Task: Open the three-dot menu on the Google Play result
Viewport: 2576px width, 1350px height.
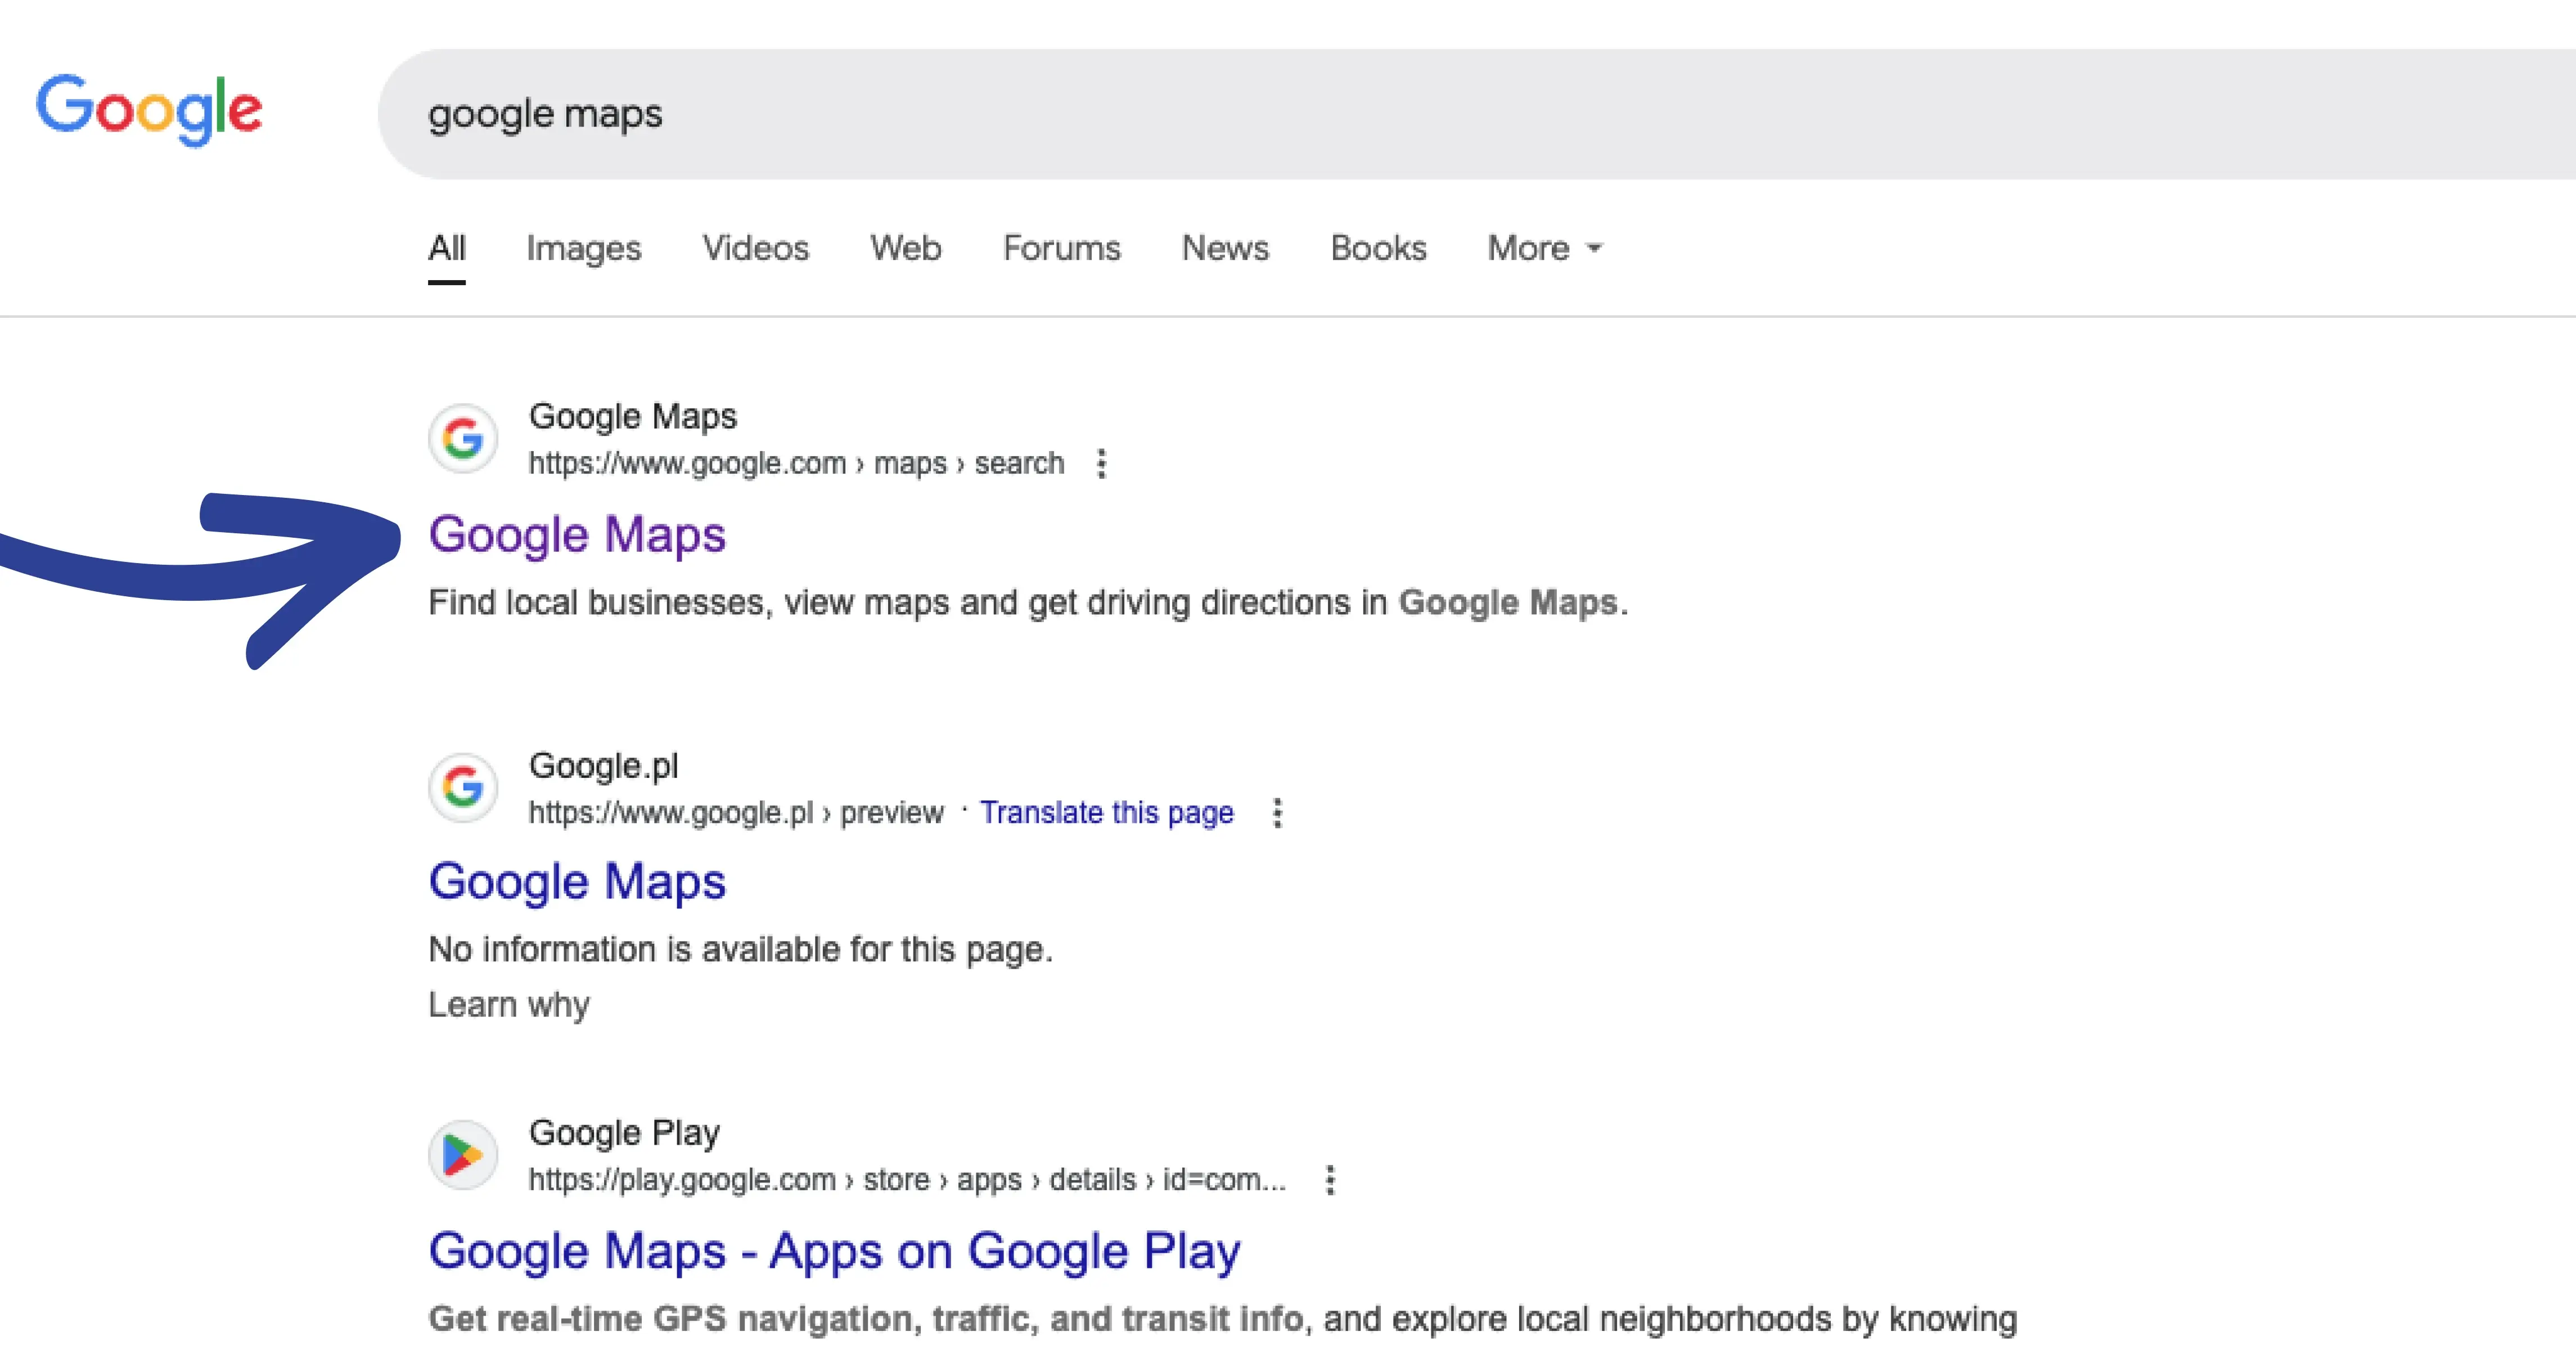Action: (1330, 1180)
